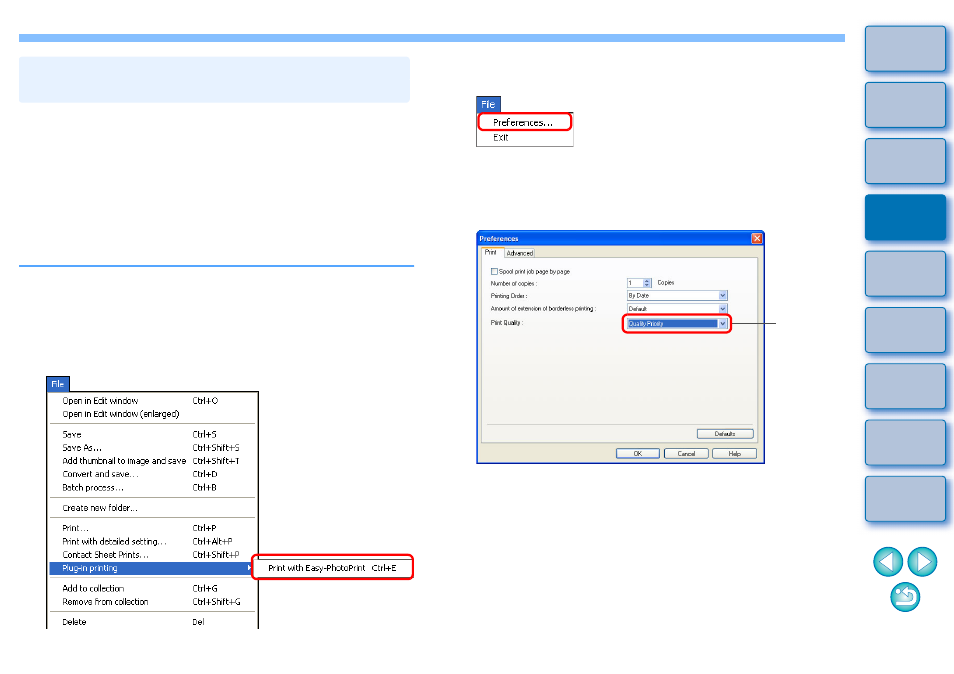Choose Save As... menu item
The height and width of the screenshot is (674, 954).
point(153,448)
